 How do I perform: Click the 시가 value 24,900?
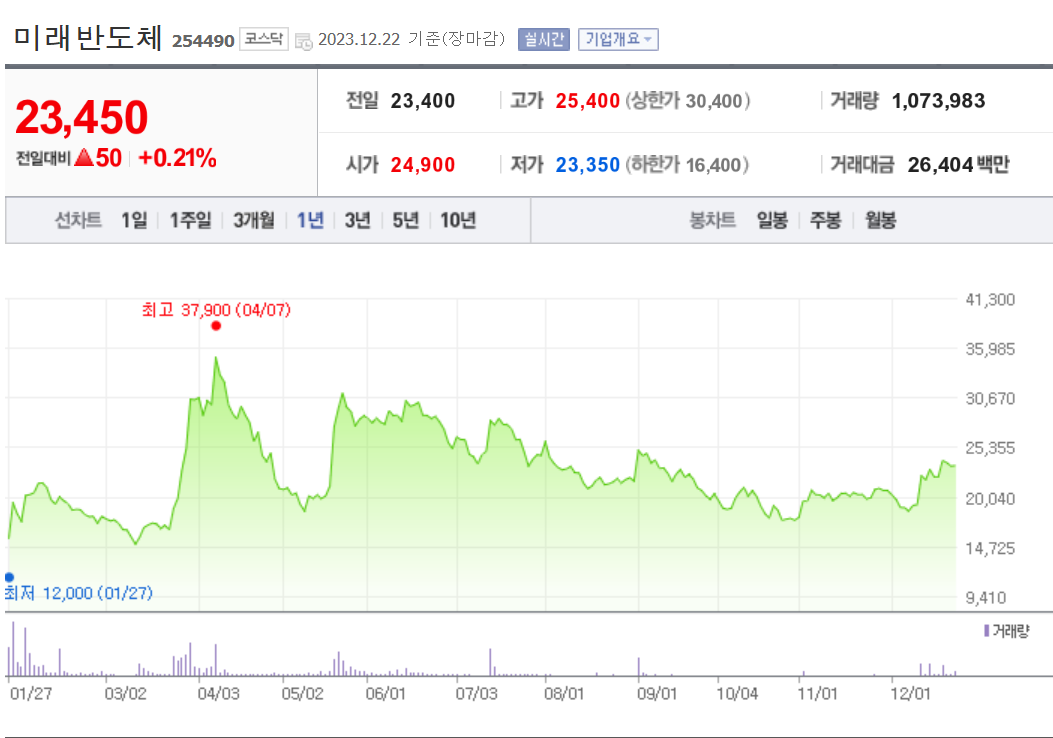(x=422, y=165)
